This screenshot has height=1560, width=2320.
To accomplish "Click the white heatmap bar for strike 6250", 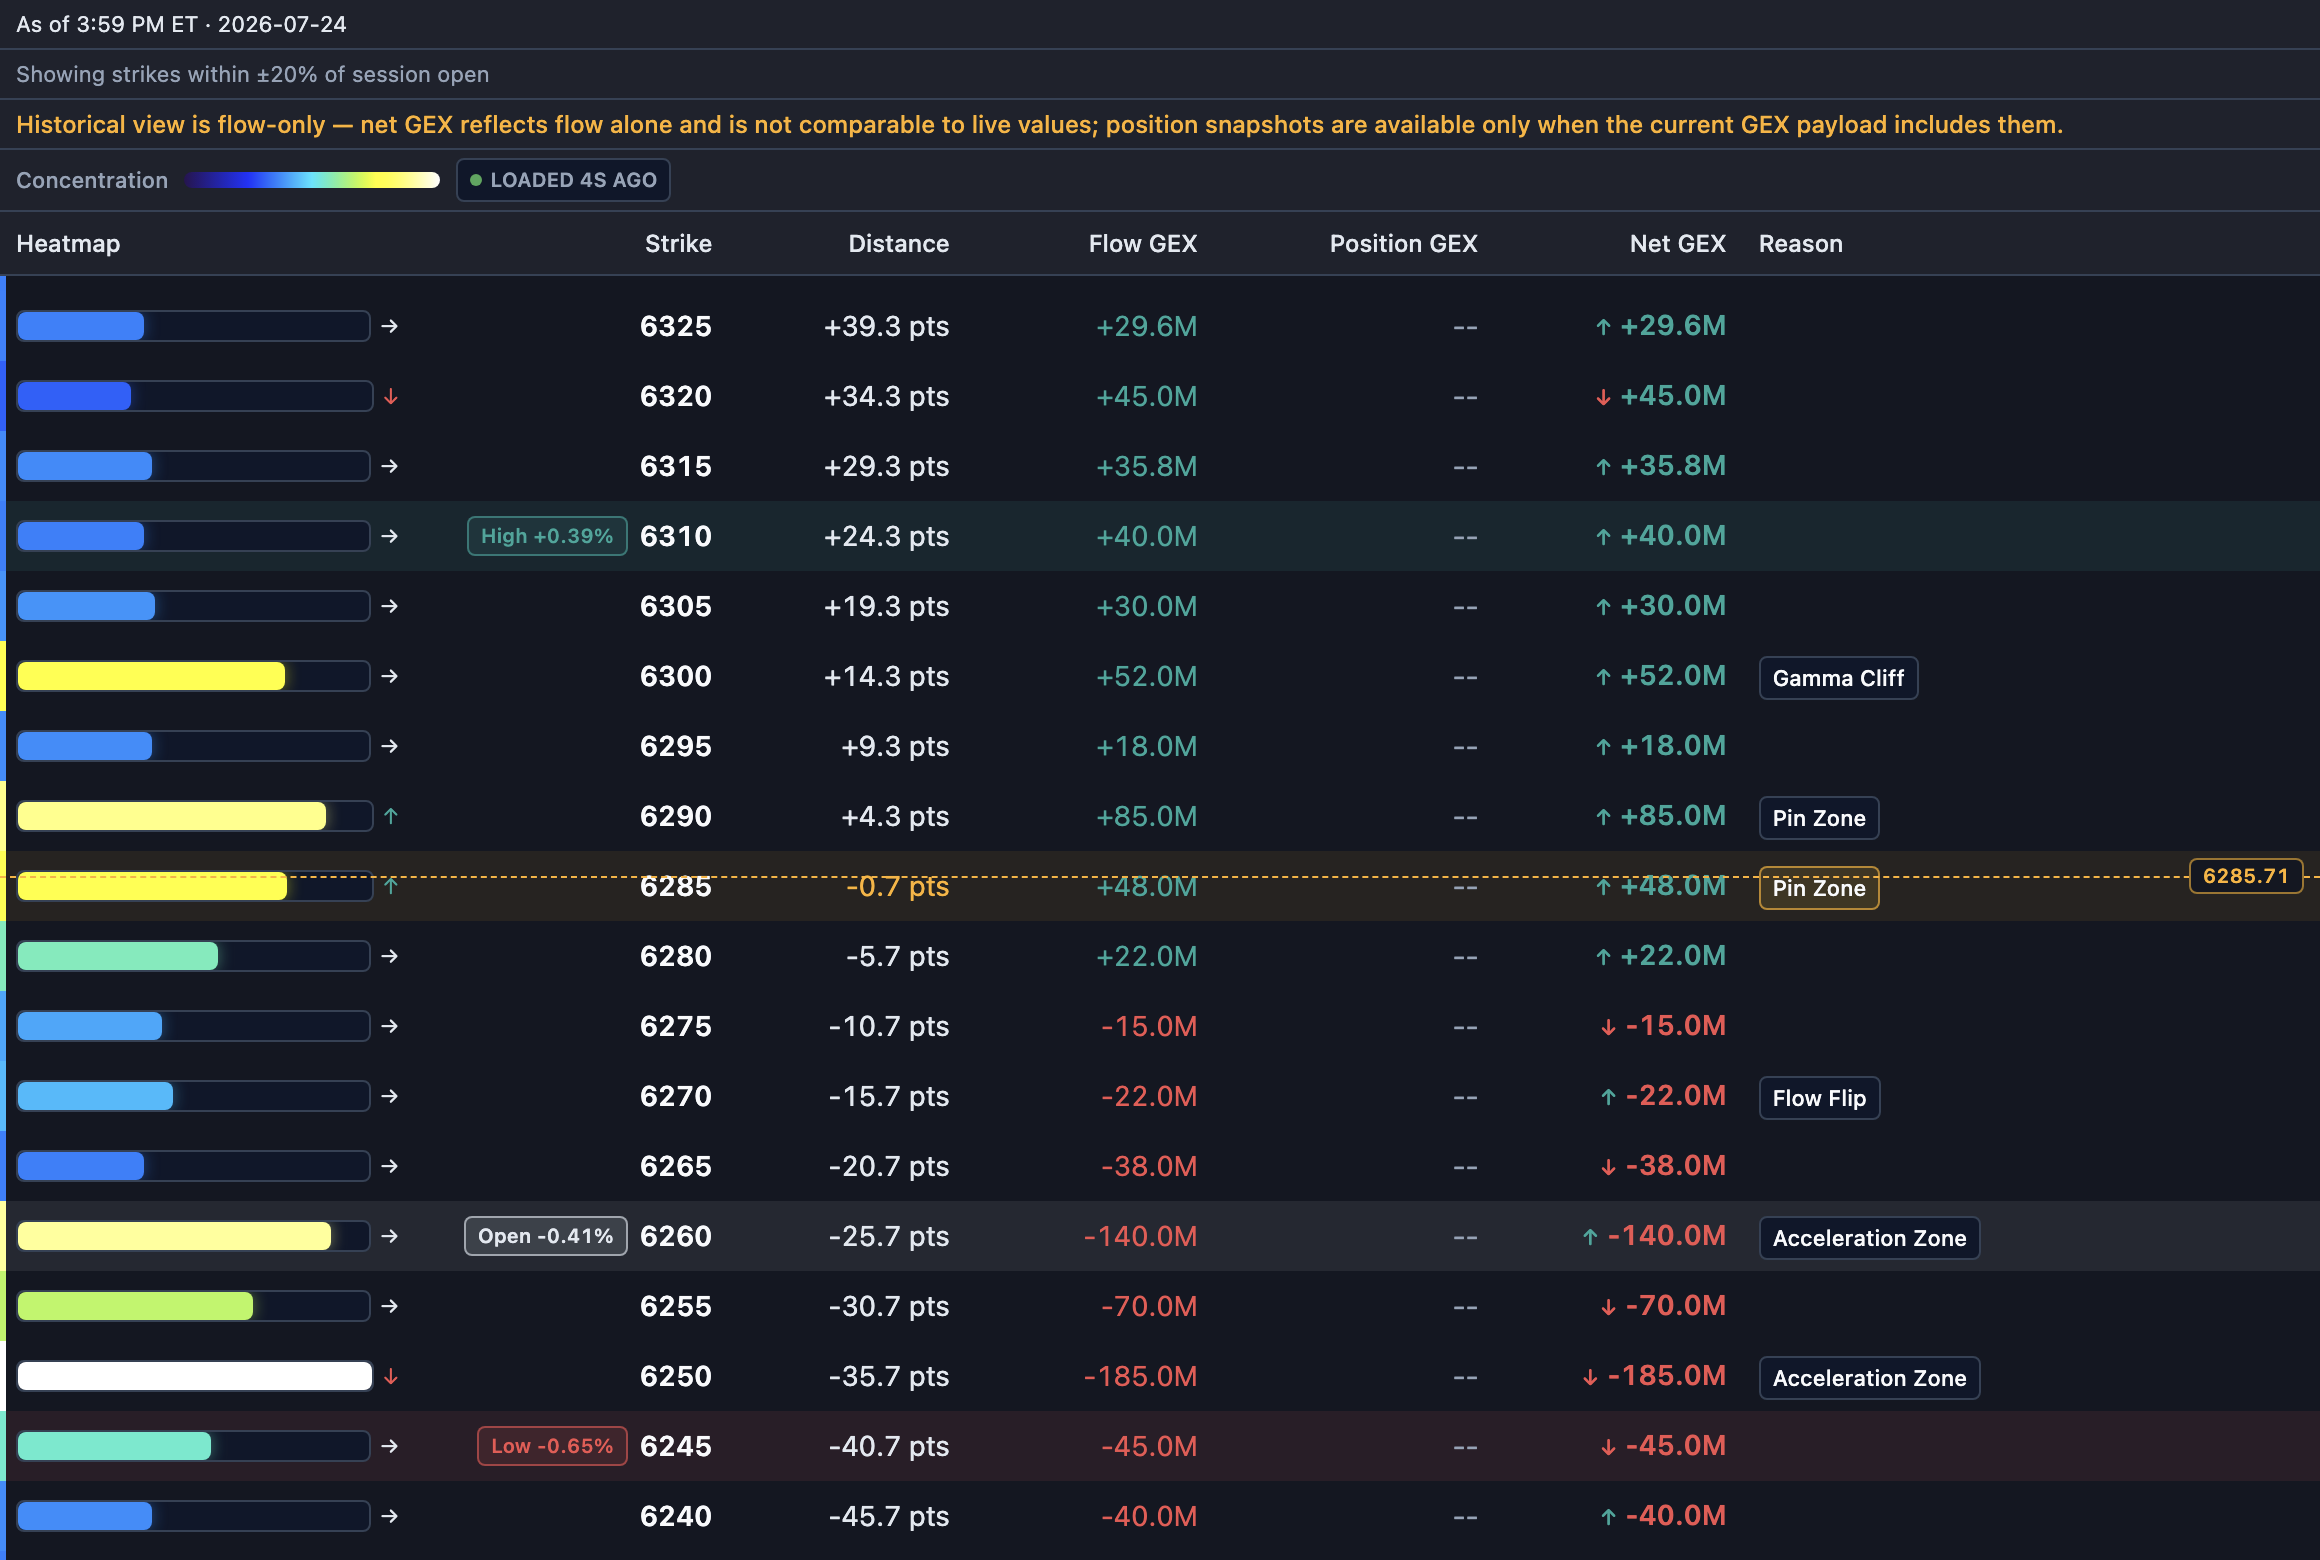I will pos(195,1376).
